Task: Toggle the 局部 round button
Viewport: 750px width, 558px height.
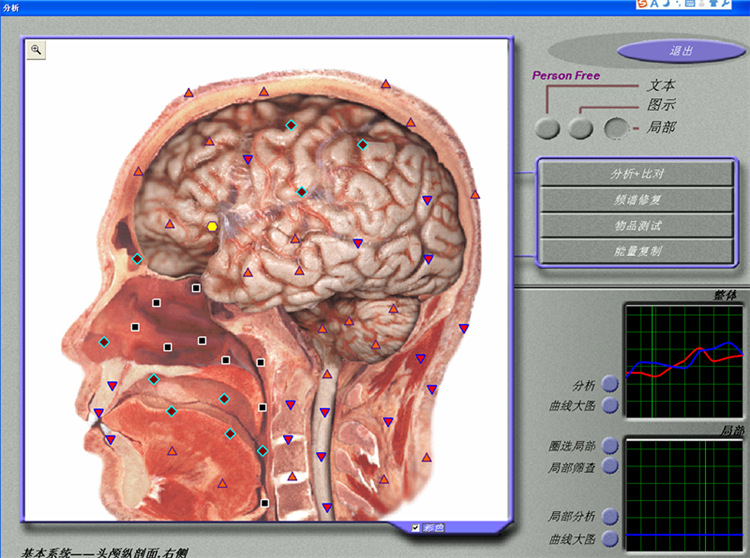Action: 617,128
